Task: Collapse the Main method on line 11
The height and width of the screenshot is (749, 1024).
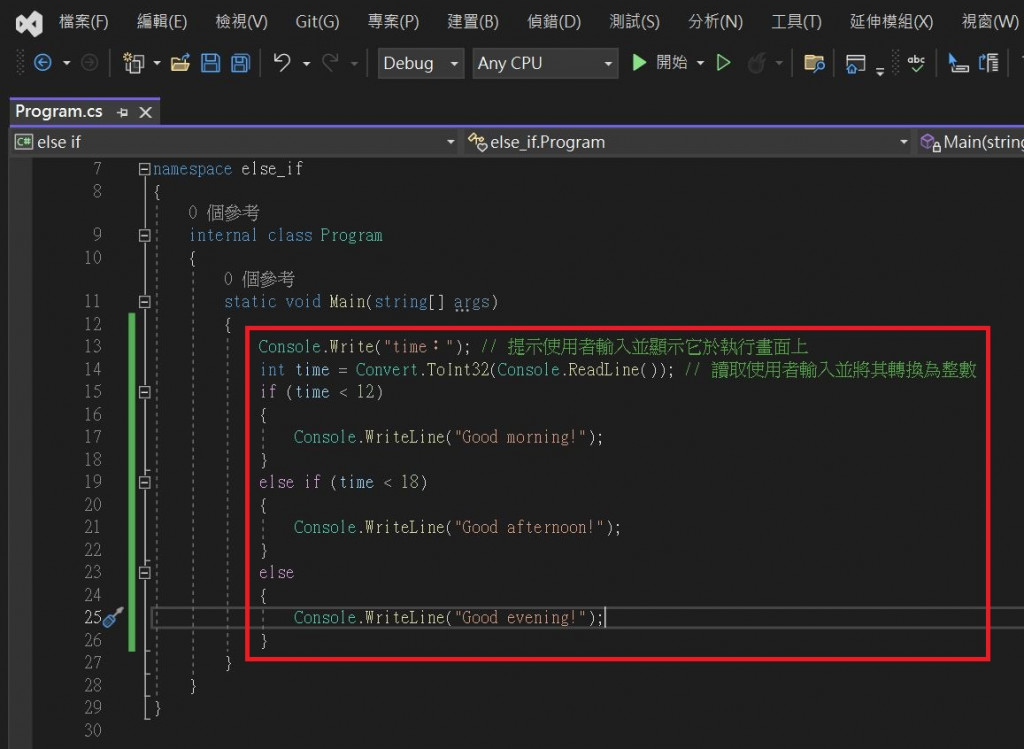Action: click(145, 302)
